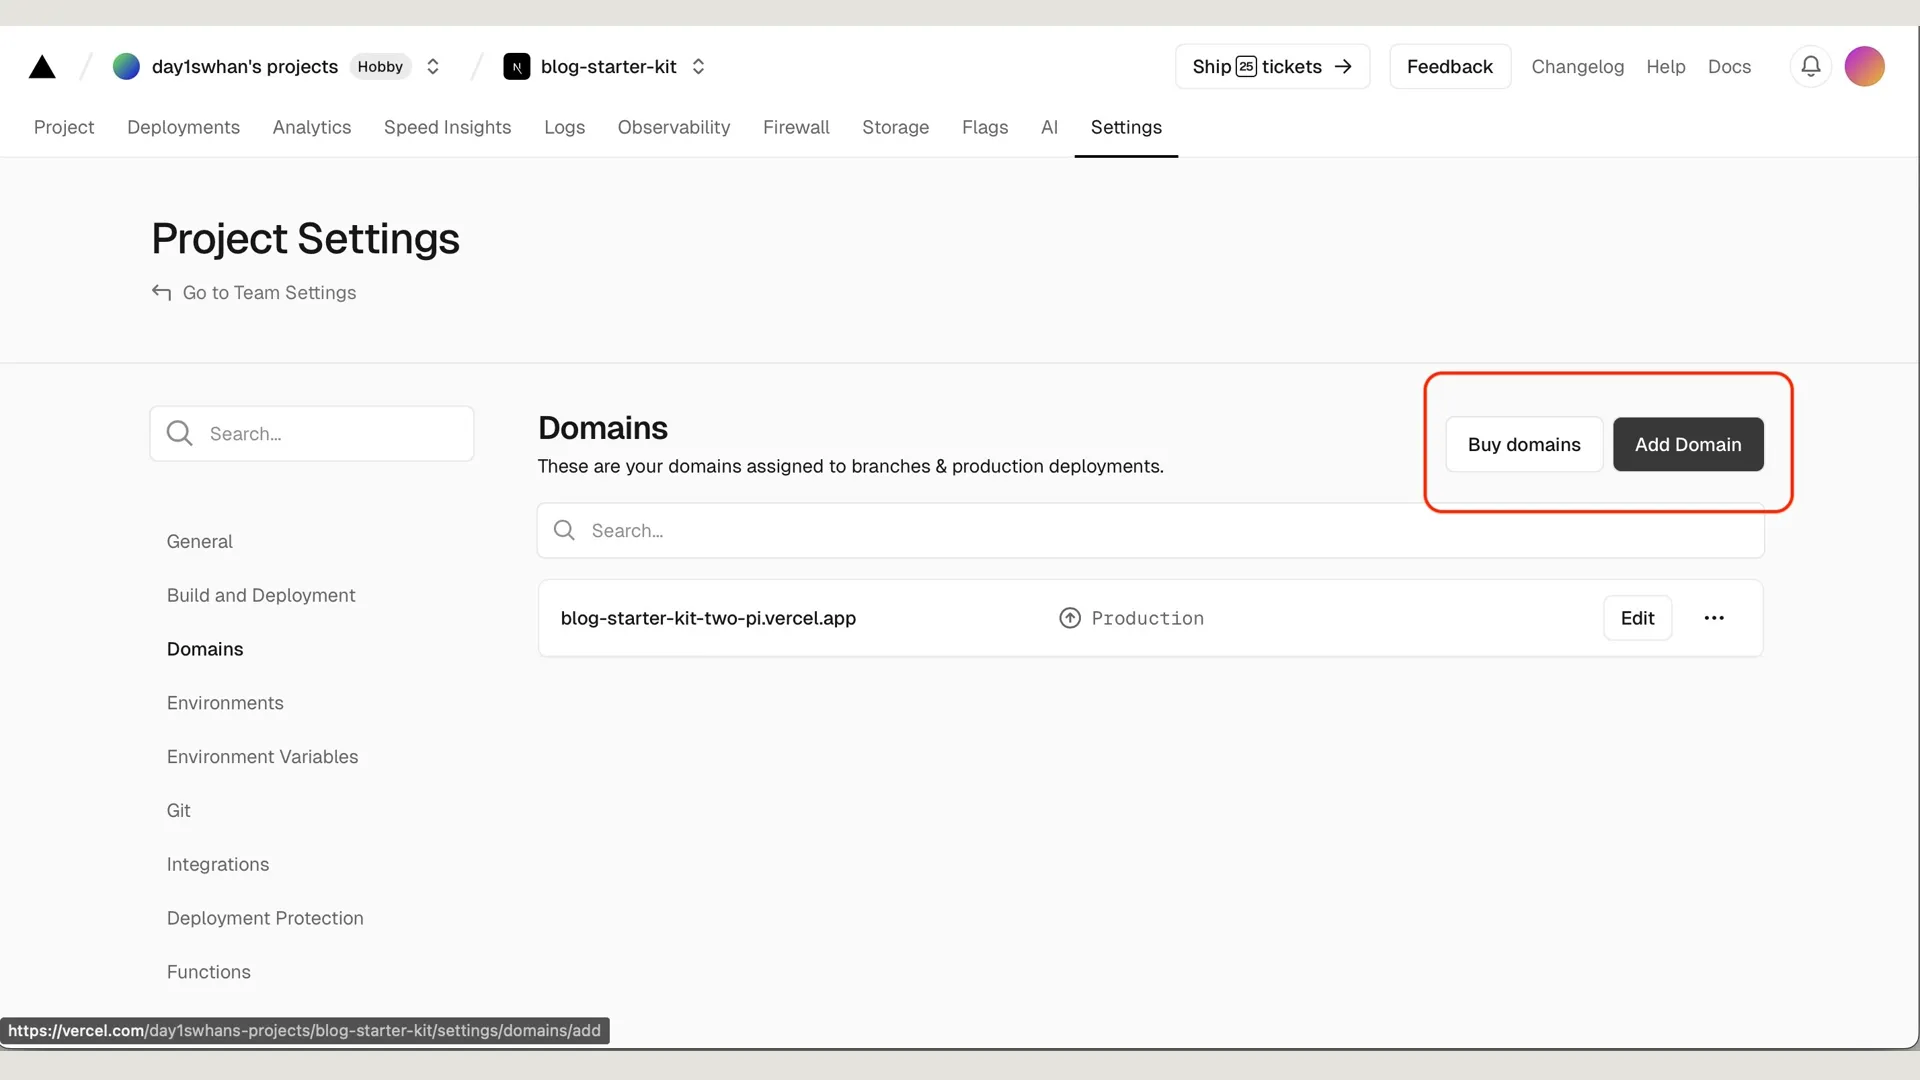1920x1080 pixels.
Task: Select Domains in the sidebar
Action: point(205,650)
